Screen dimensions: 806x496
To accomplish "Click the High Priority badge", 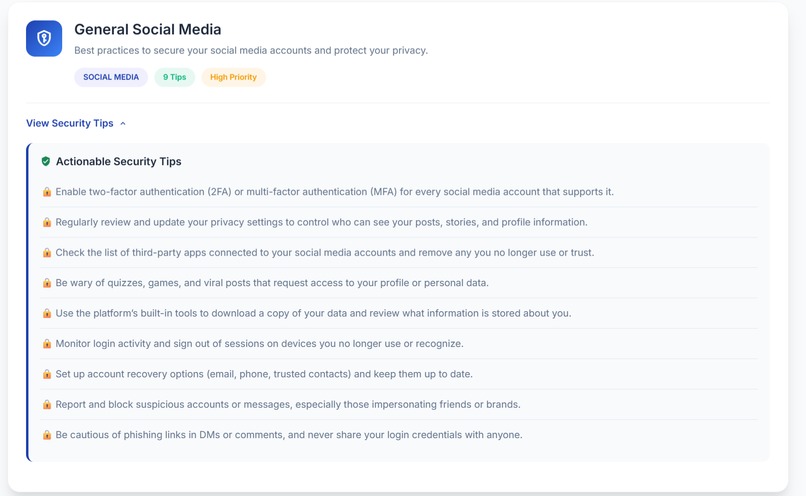I will pyautogui.click(x=233, y=77).
